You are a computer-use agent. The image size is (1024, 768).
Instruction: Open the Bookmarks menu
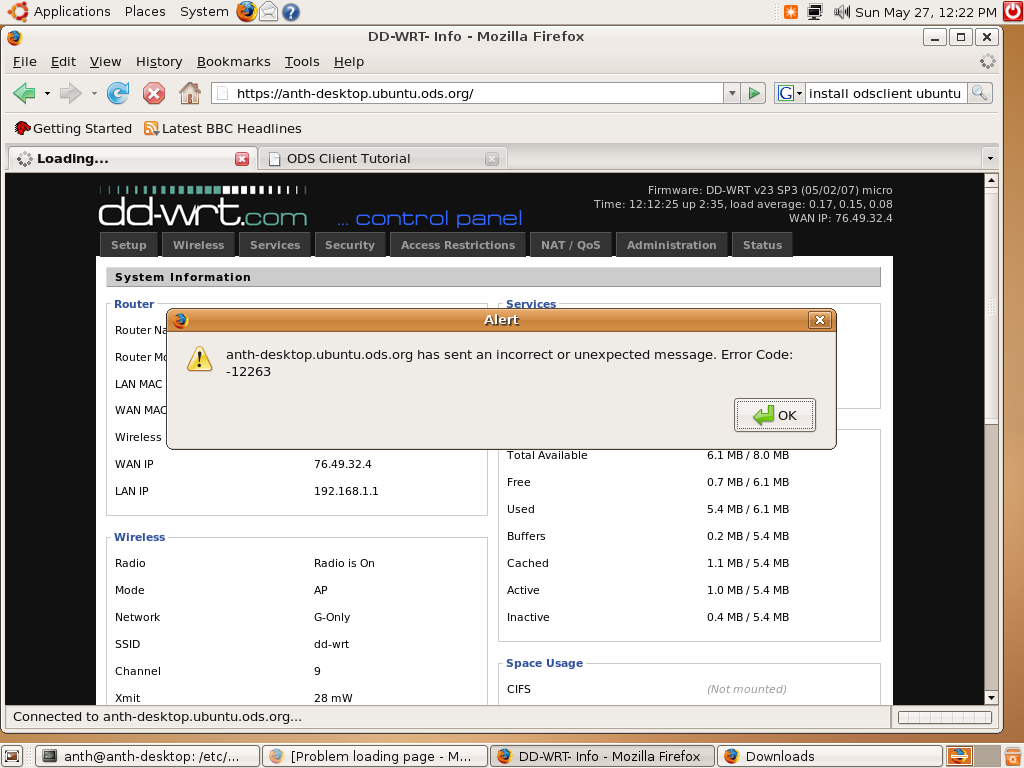click(x=233, y=61)
